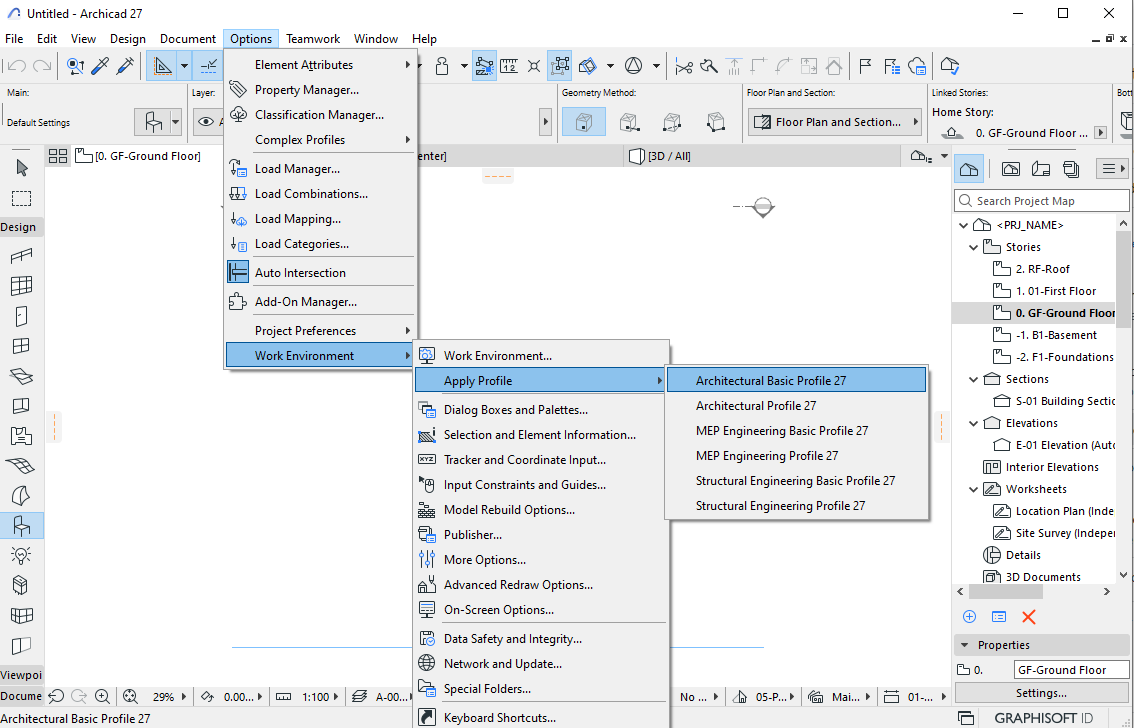Select the Arrow tool in toolbox
The image size is (1134, 728).
point(22,168)
